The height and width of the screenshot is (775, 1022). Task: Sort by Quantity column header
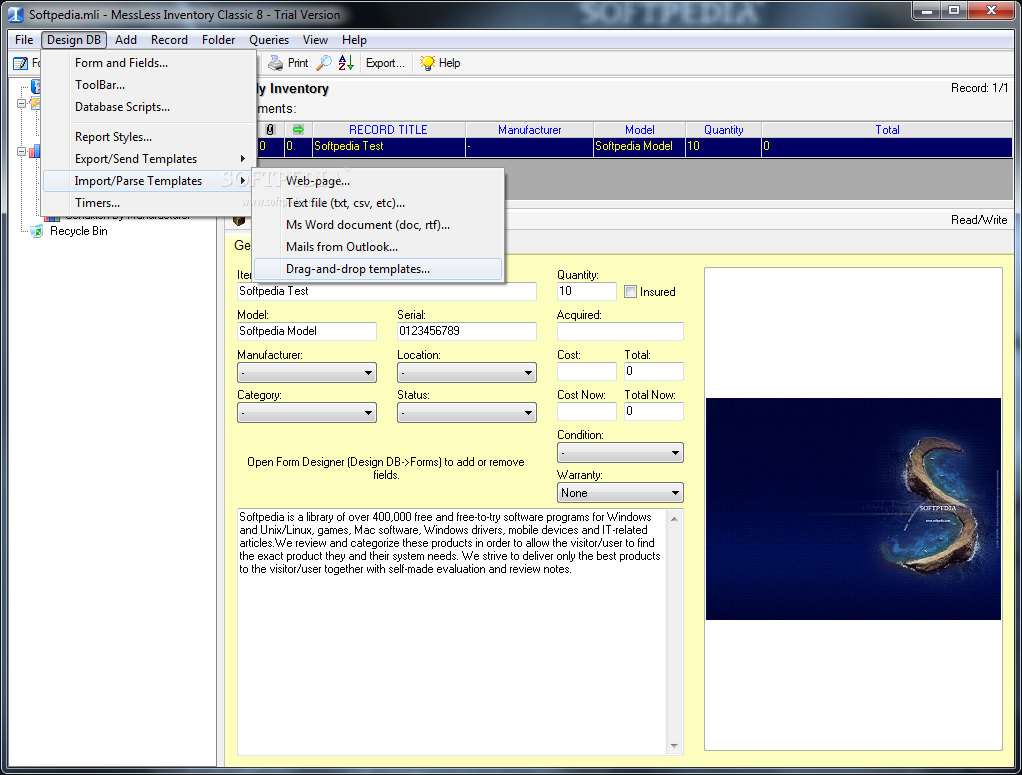coord(723,130)
